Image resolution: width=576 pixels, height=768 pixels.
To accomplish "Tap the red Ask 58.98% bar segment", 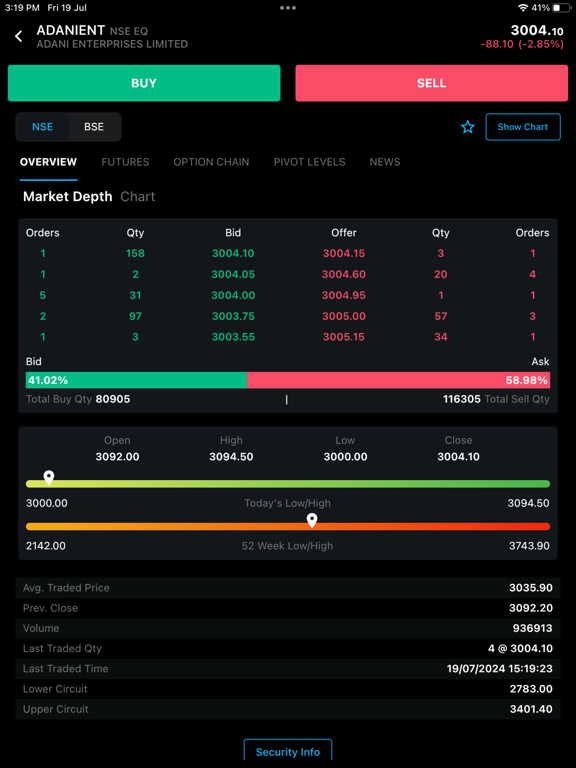I will pos(398,380).
